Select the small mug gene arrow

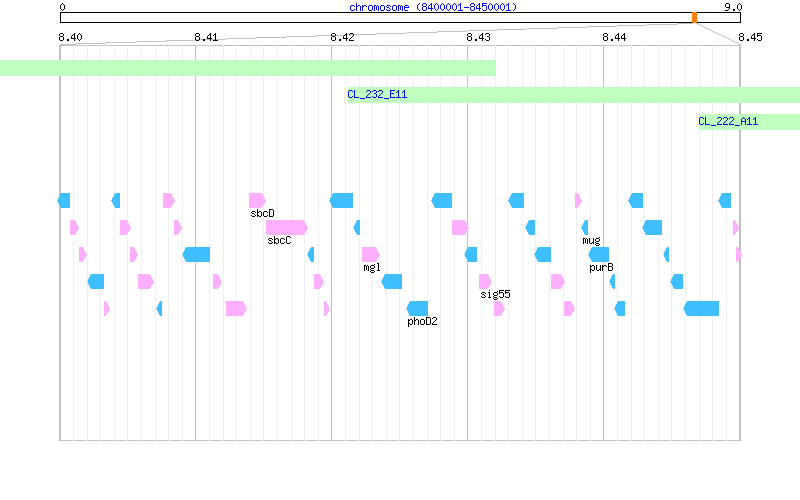point(585,228)
